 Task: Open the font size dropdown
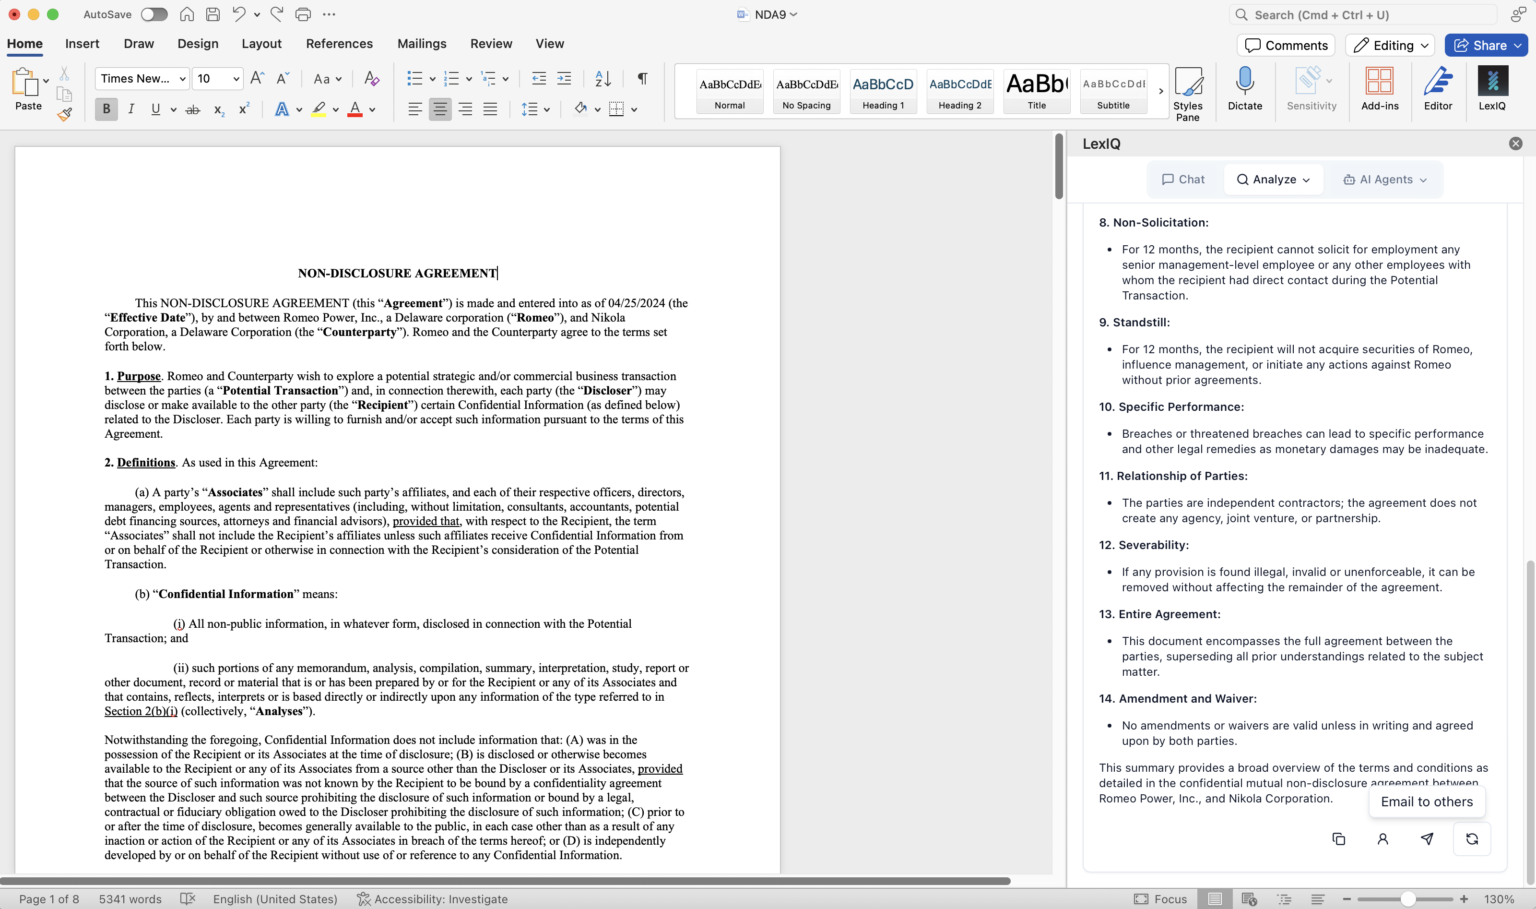click(x=236, y=79)
